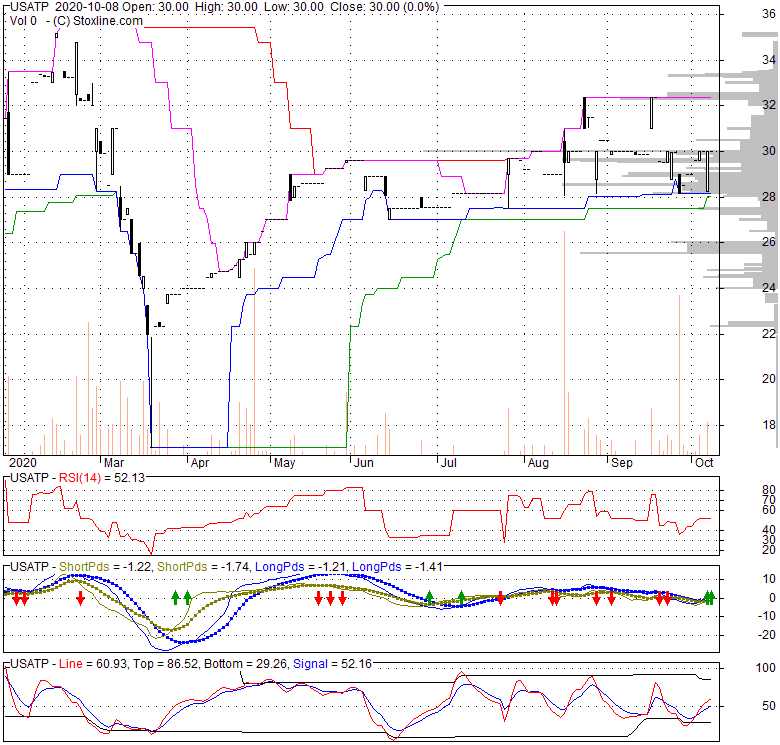This screenshot has width=780, height=745.
Task: Click the 34 label on the price axis
Action: click(769, 60)
